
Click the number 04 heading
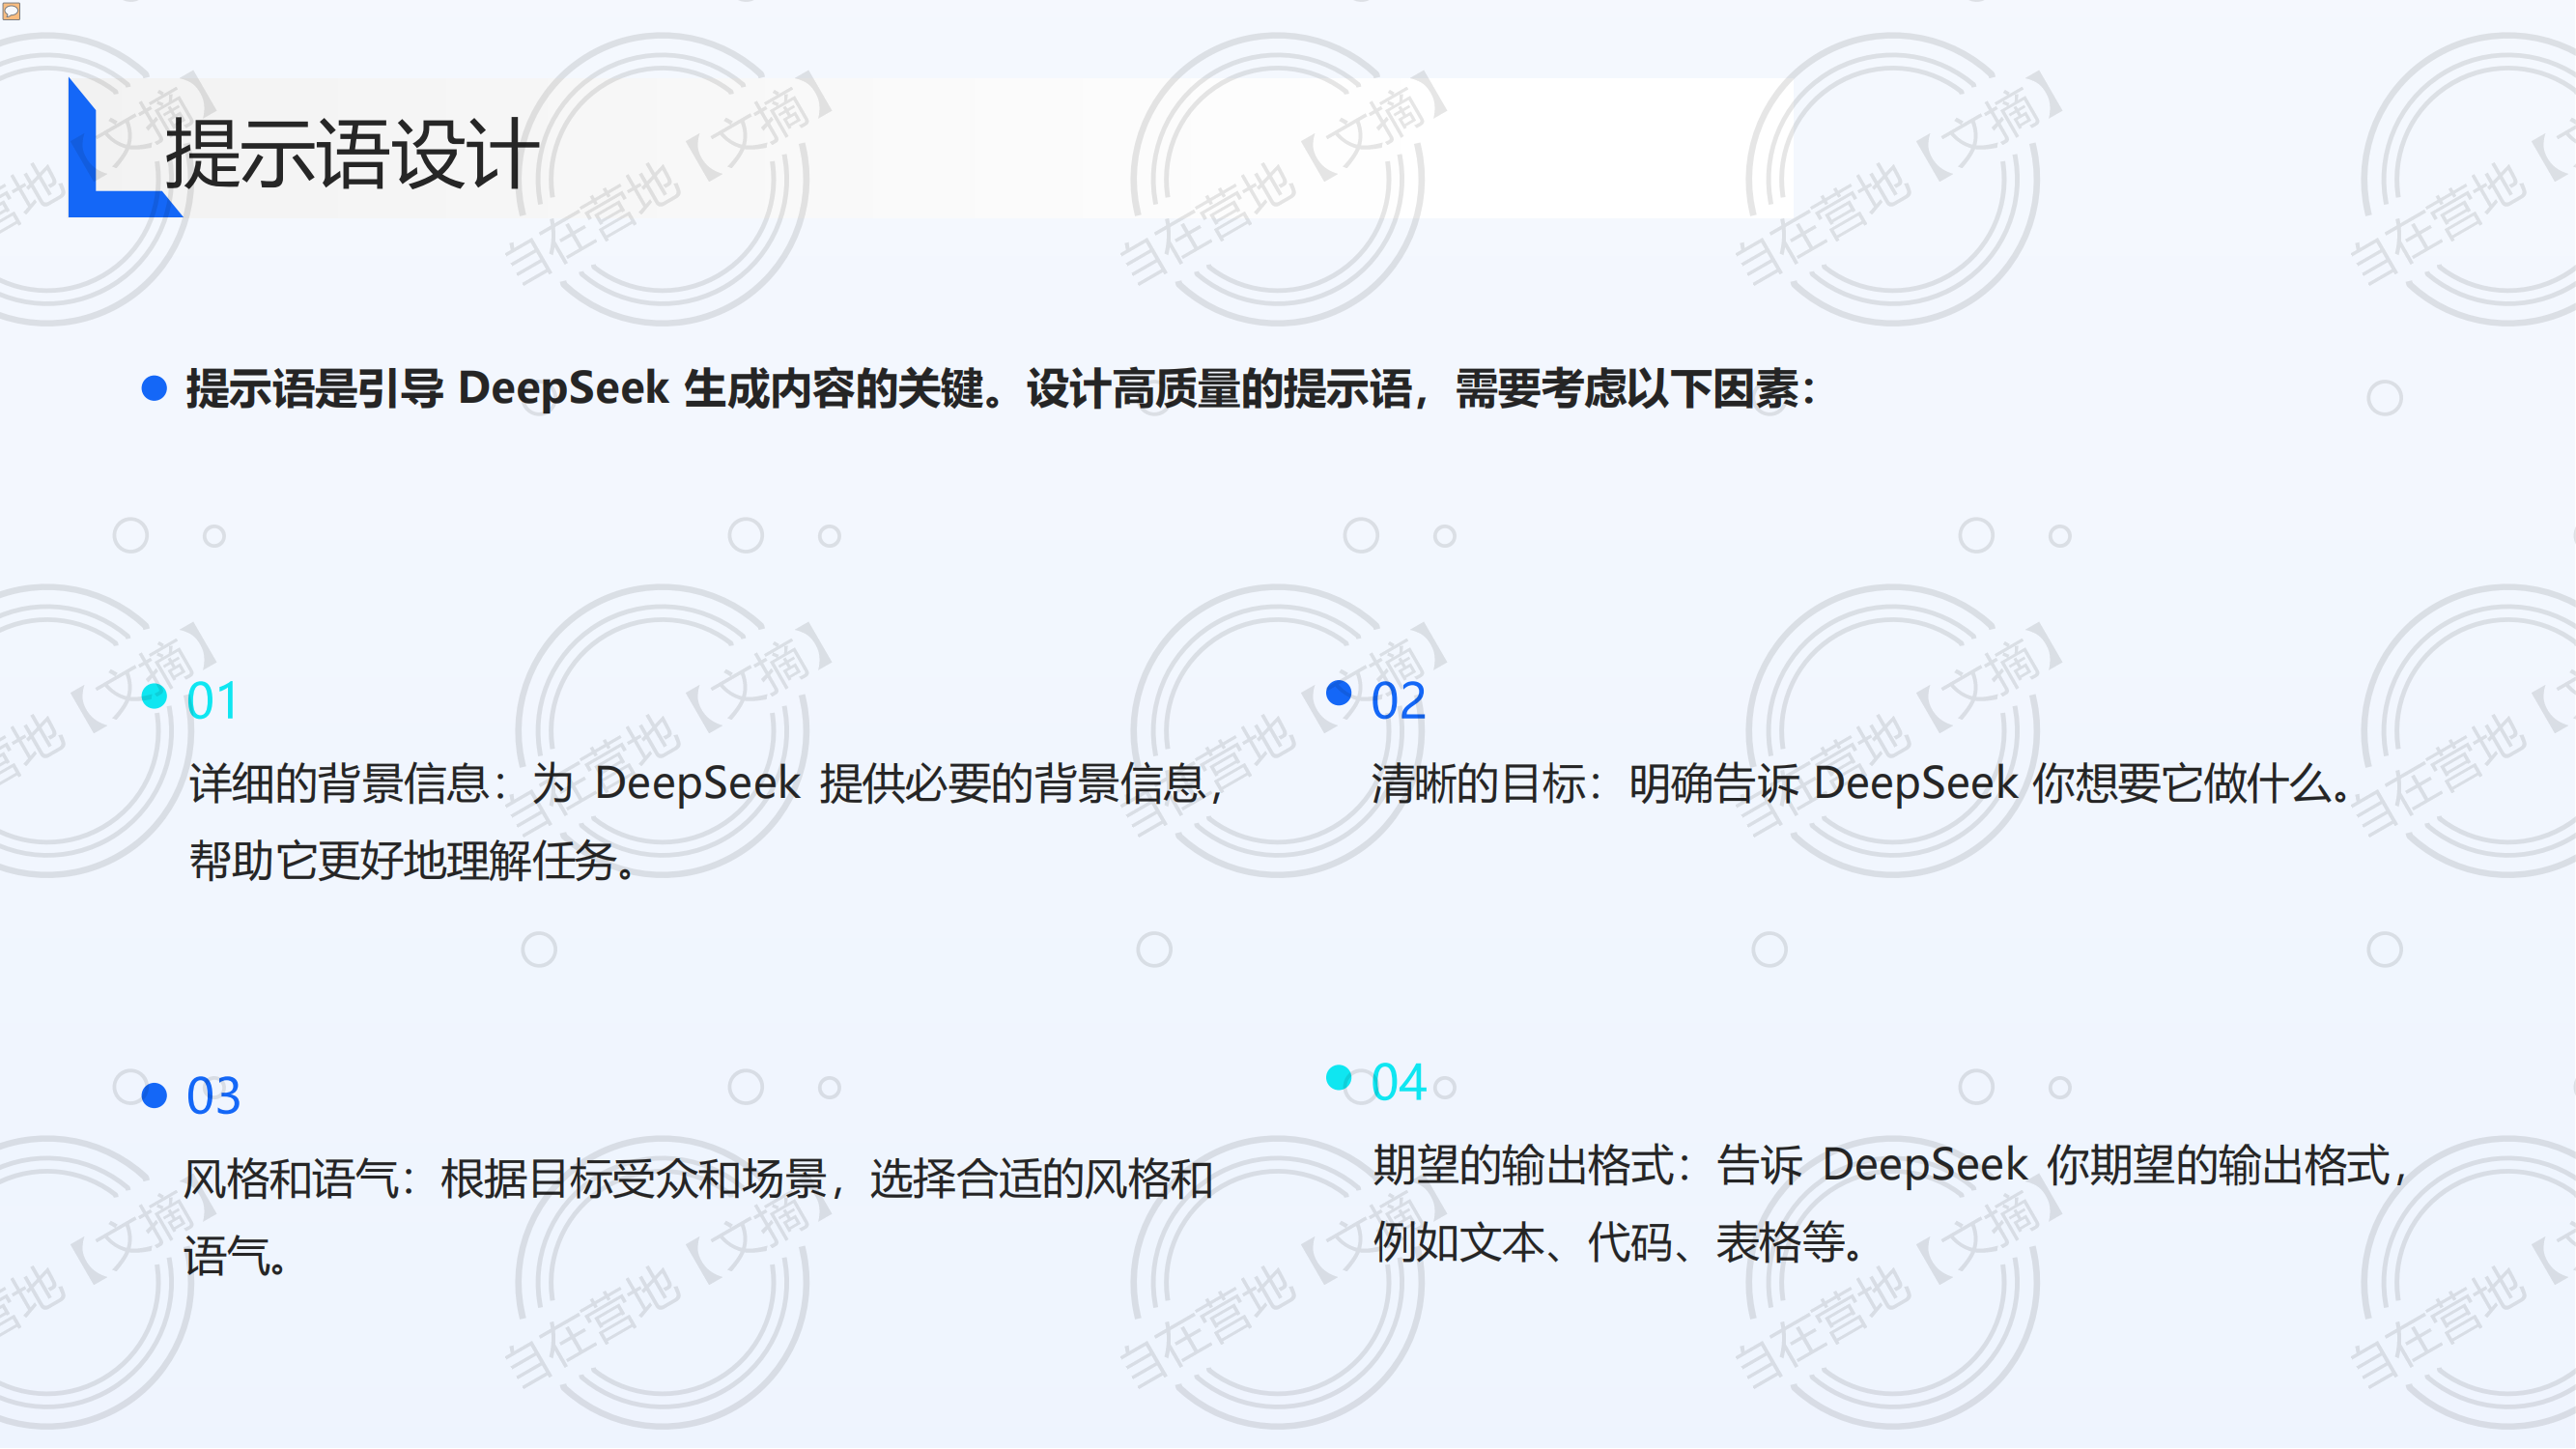[1398, 1082]
